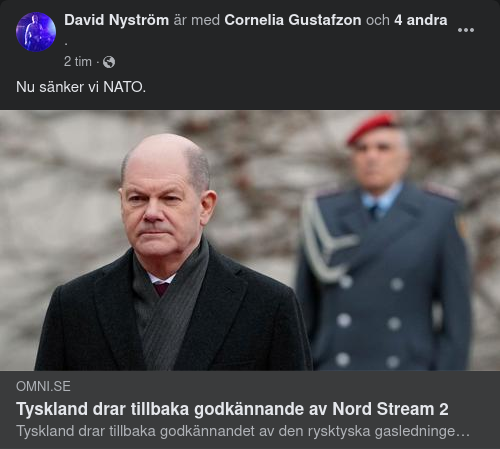The width and height of the screenshot is (500, 449).
Task: Show the '4 andra' tagged people list
Action: [x=421, y=20]
